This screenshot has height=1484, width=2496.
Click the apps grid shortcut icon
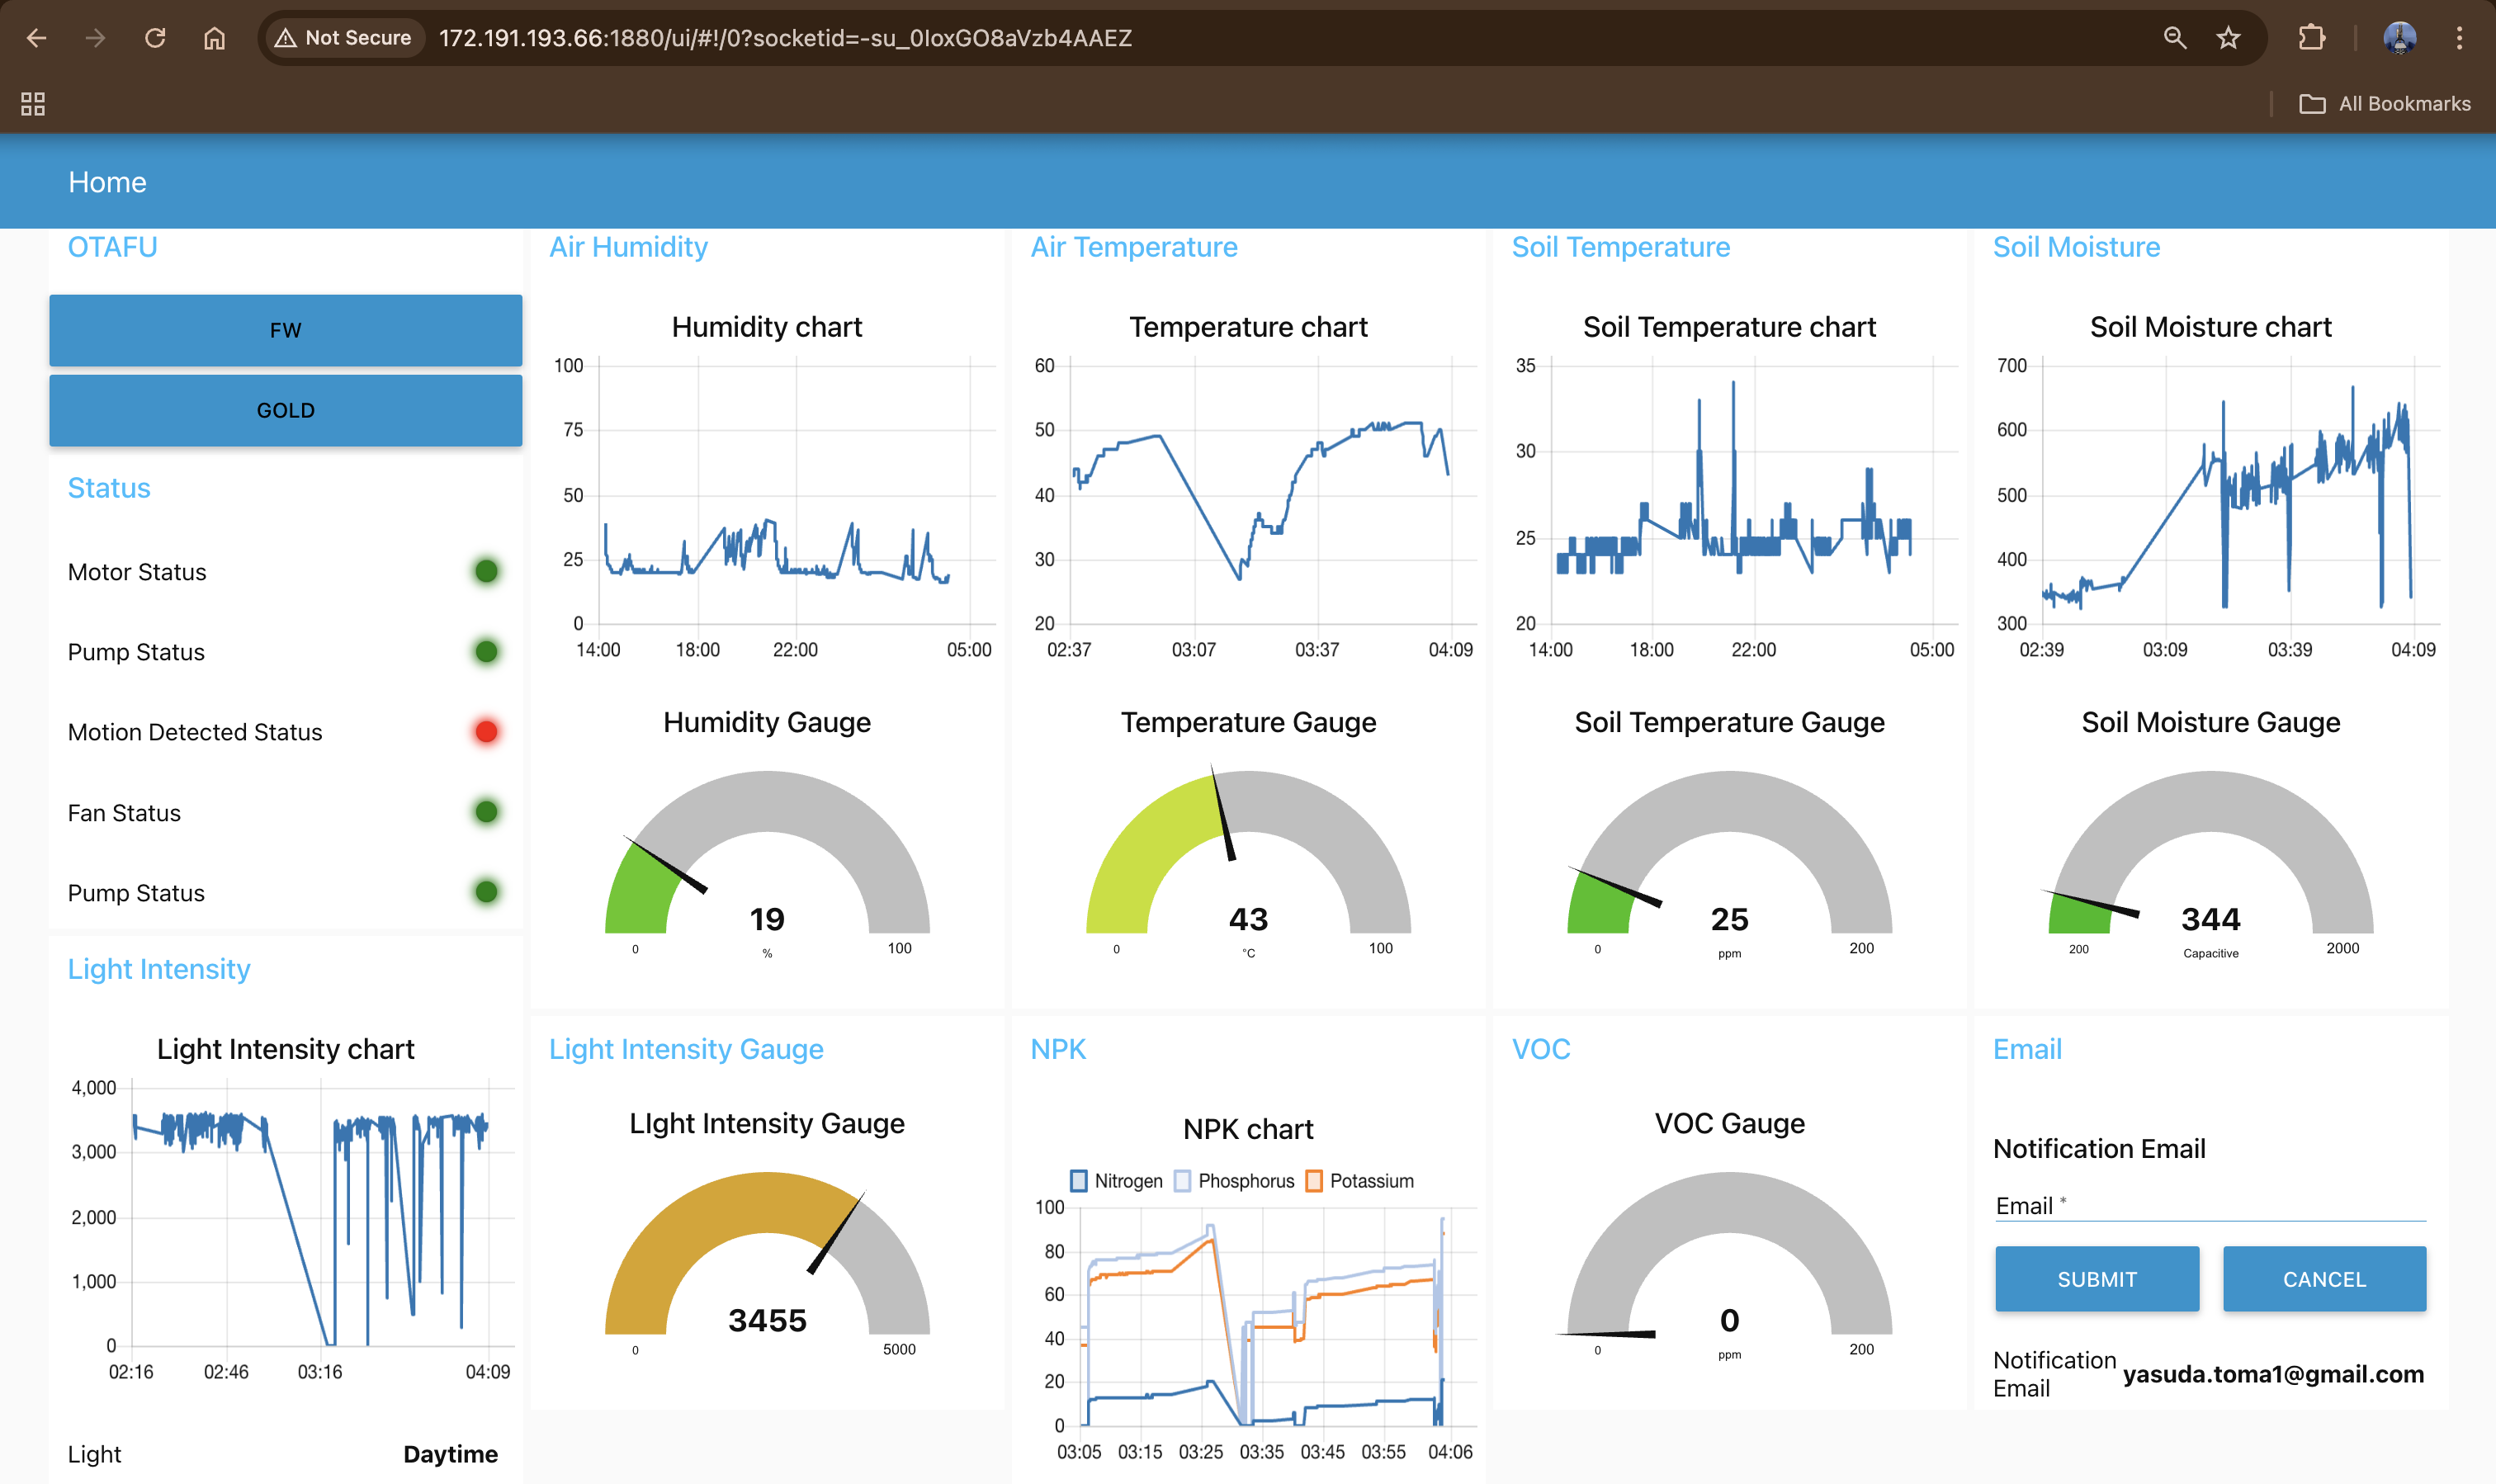(x=33, y=103)
